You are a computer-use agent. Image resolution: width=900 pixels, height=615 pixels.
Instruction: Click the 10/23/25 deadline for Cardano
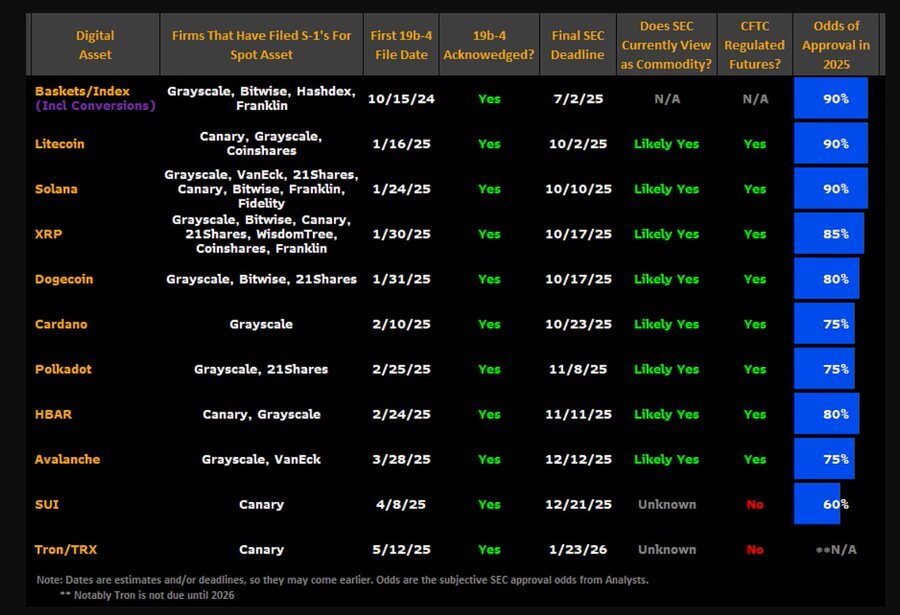click(x=578, y=324)
